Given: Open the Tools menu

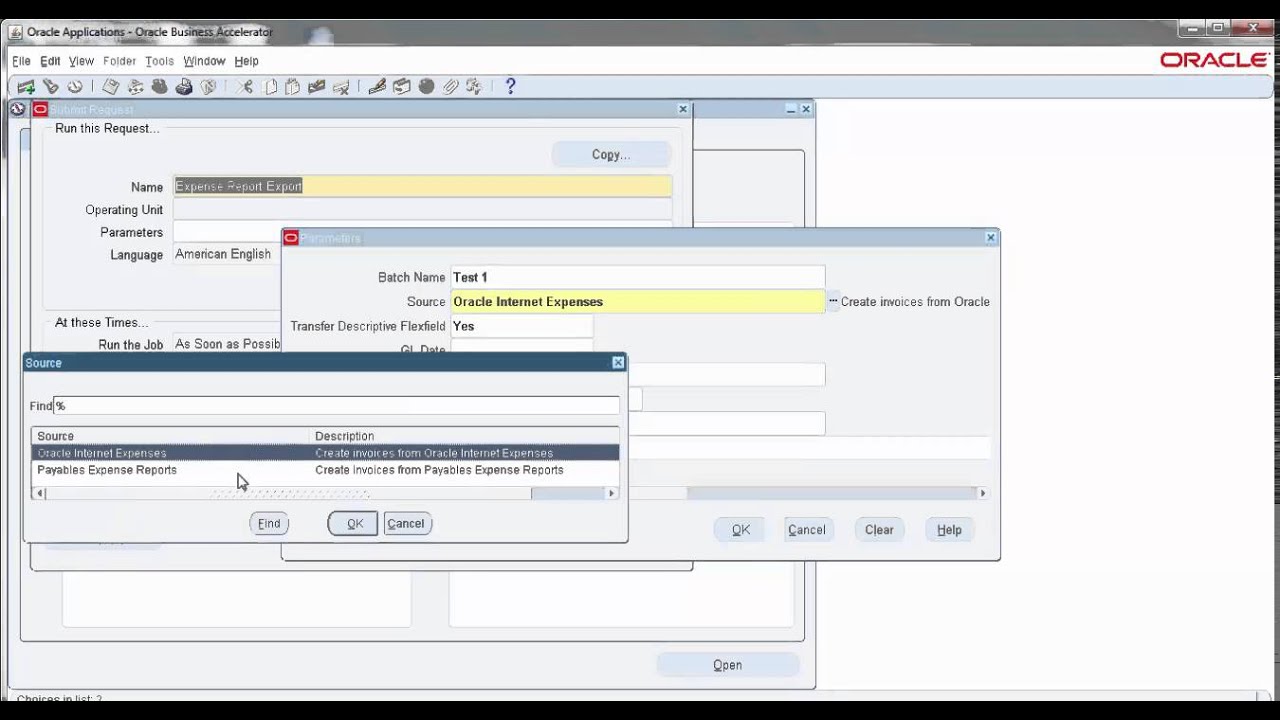Looking at the screenshot, I should coord(159,61).
